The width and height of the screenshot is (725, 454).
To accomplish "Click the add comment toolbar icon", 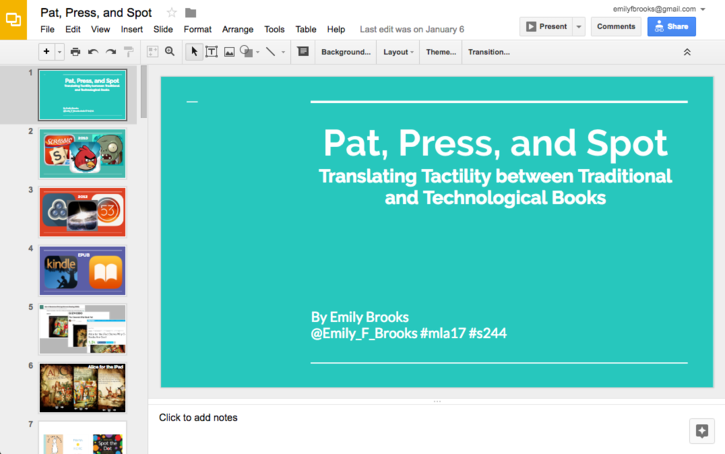I will (x=303, y=52).
